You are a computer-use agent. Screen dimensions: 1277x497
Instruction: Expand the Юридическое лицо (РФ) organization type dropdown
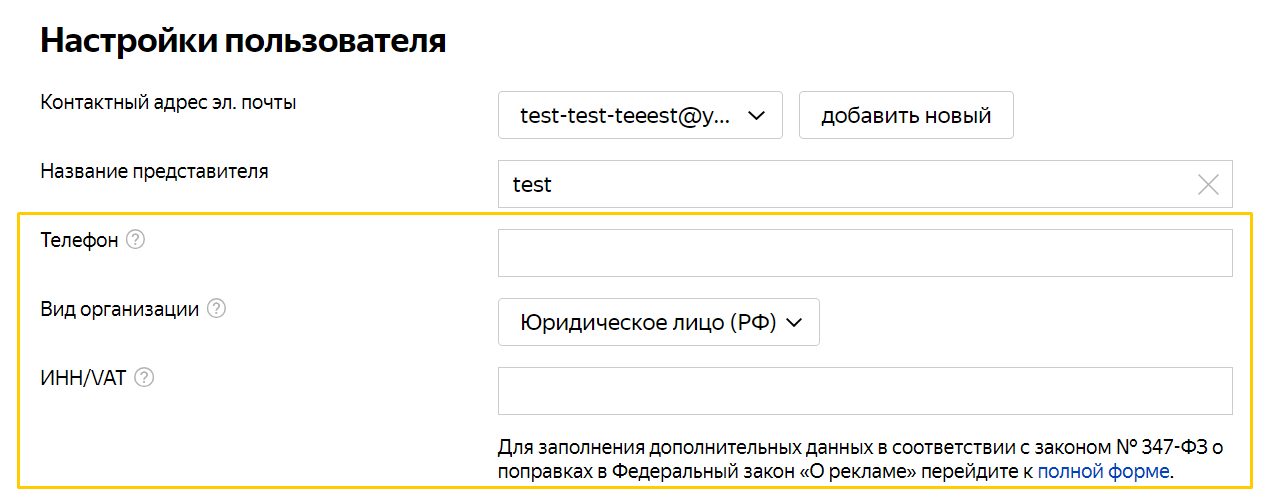tap(659, 322)
